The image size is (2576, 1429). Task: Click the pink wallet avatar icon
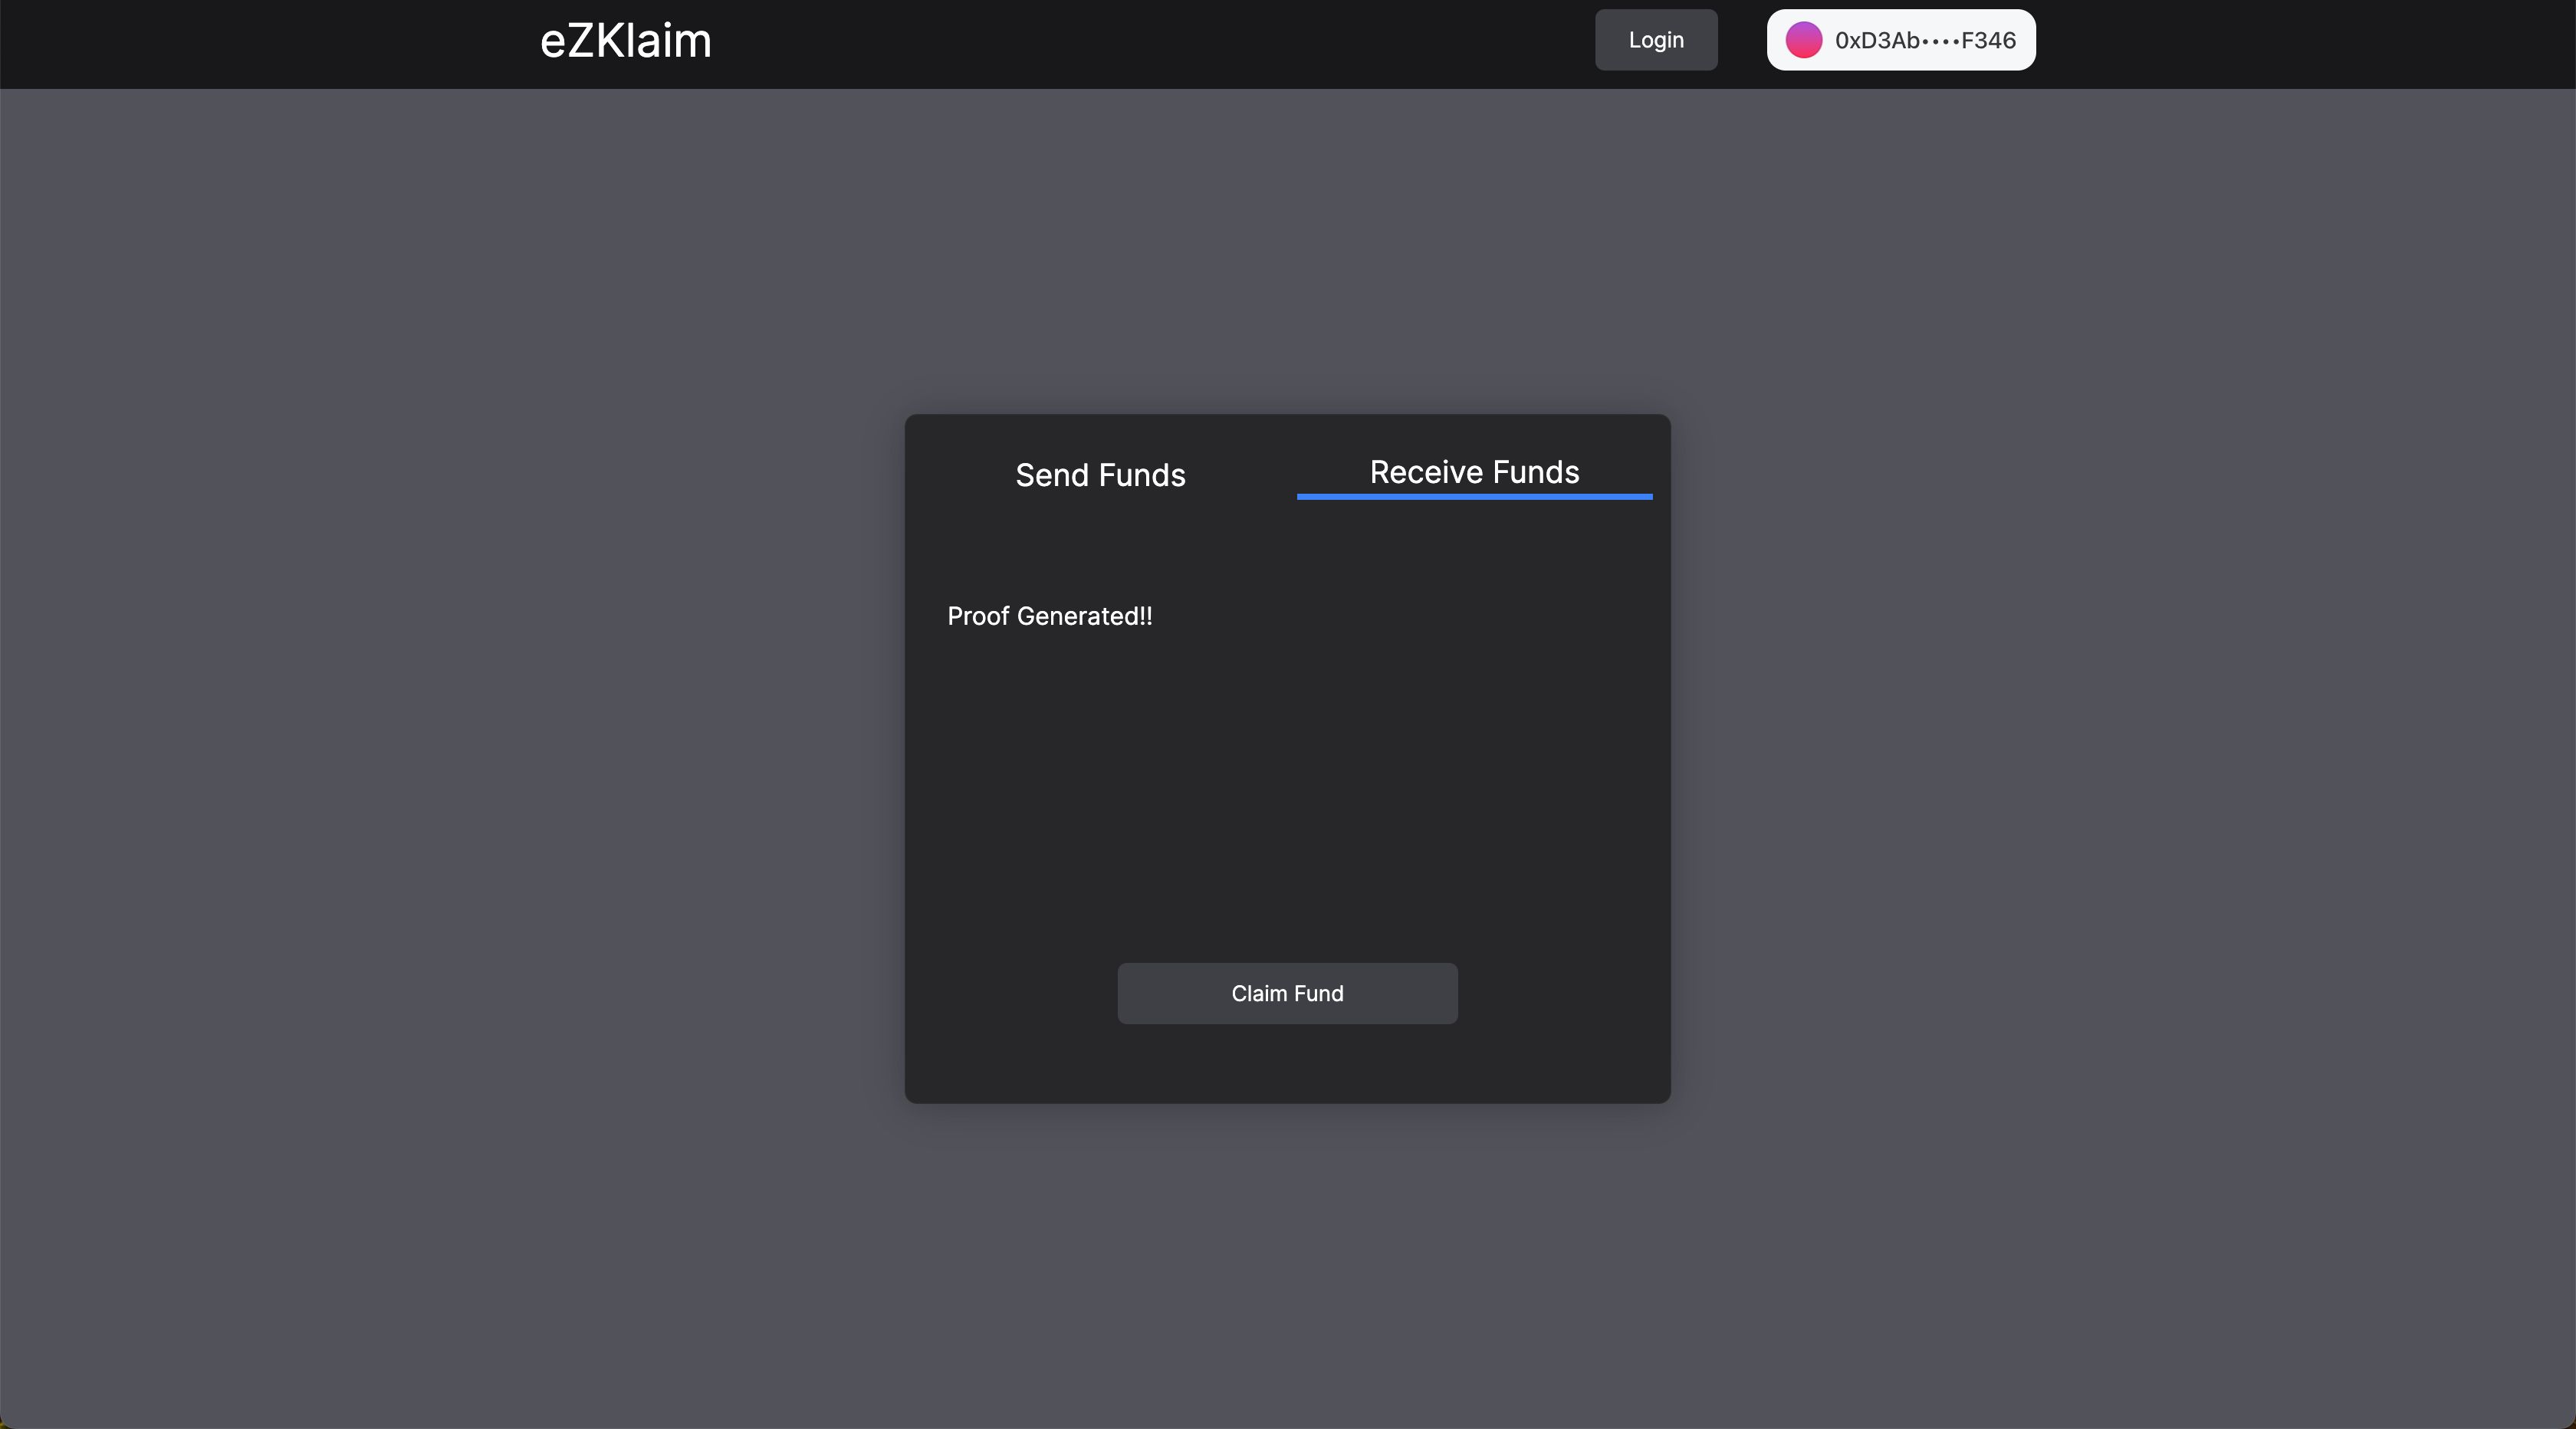coord(1804,40)
